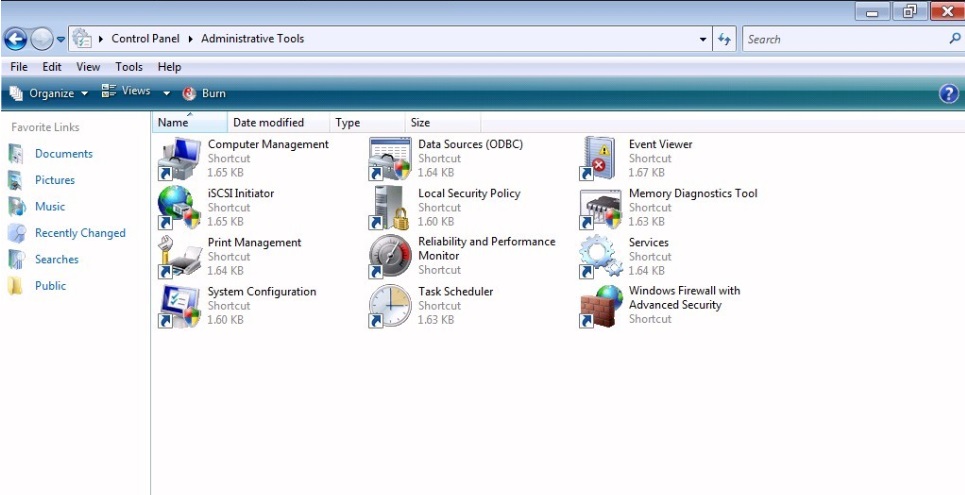Screen dimensions: 965x495
Task: Open the Views dropdown arrow
Action: click(x=167, y=93)
